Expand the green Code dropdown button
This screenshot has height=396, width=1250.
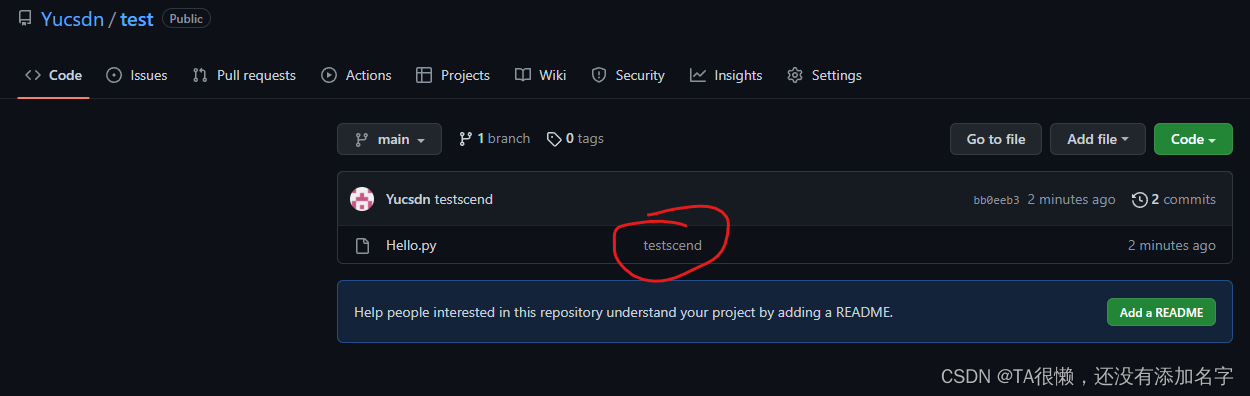1193,139
